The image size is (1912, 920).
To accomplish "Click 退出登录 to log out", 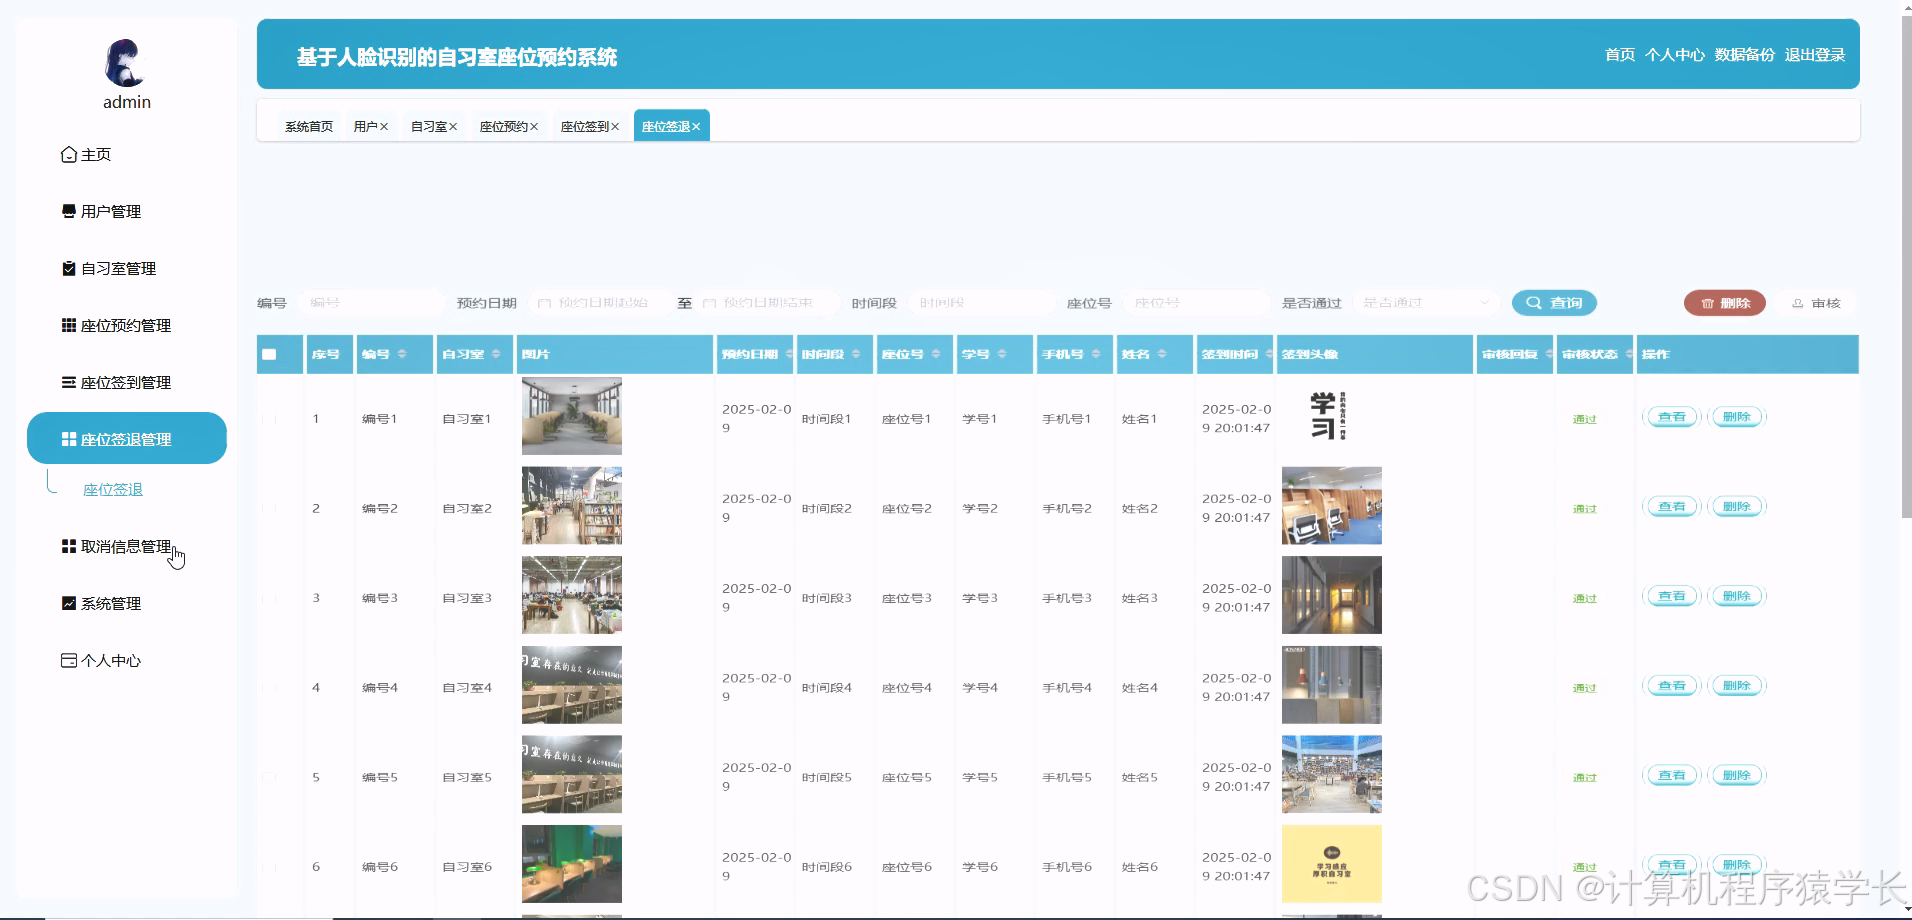I will pyautogui.click(x=1815, y=55).
